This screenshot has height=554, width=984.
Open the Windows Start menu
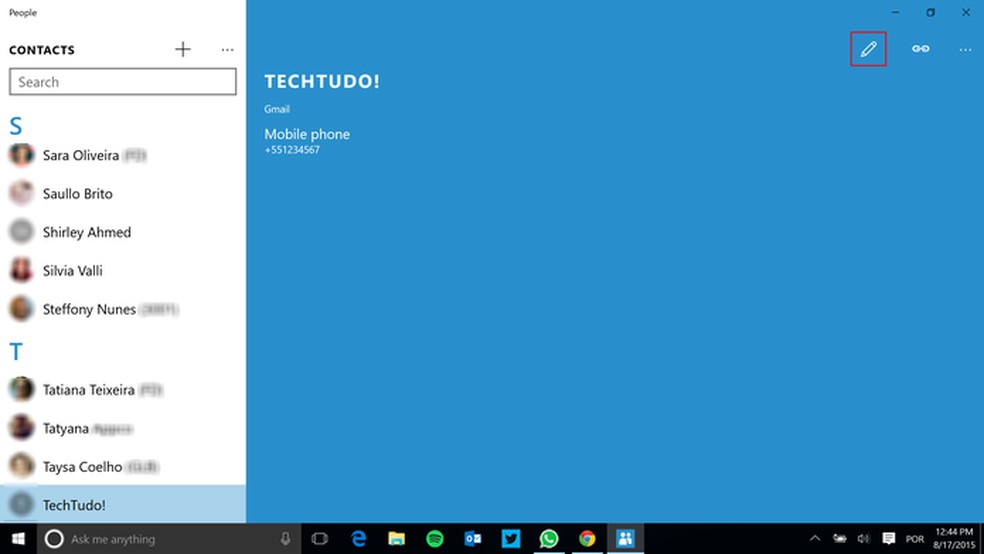click(x=18, y=539)
